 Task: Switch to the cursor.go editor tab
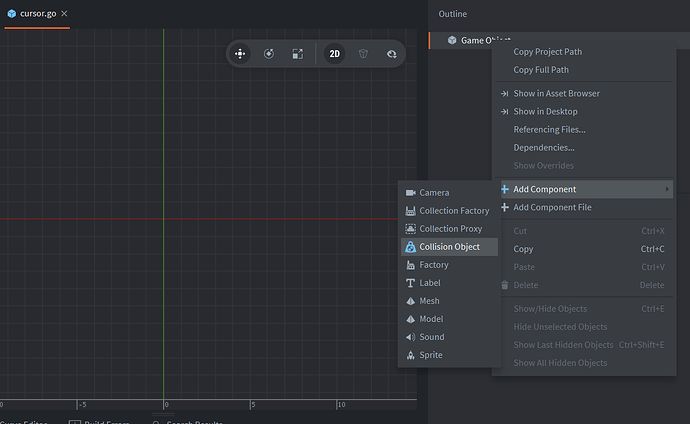tap(38, 14)
